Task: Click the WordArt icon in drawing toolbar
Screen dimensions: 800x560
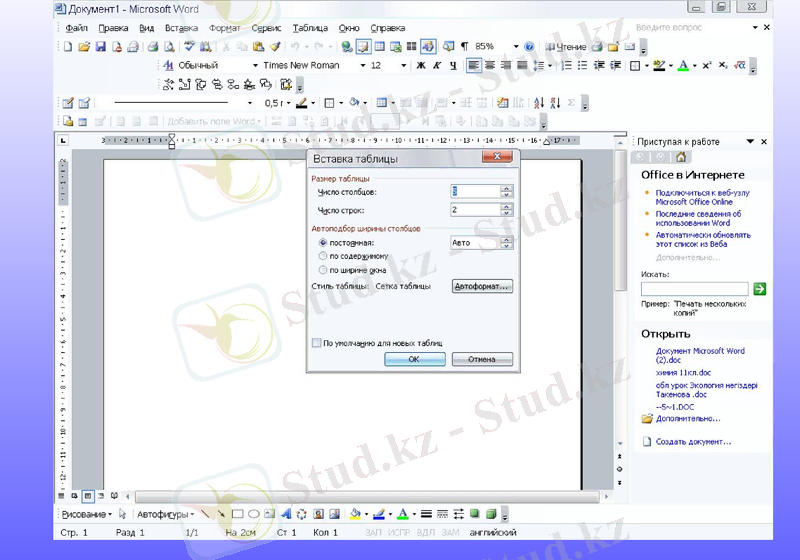Action: (x=285, y=514)
